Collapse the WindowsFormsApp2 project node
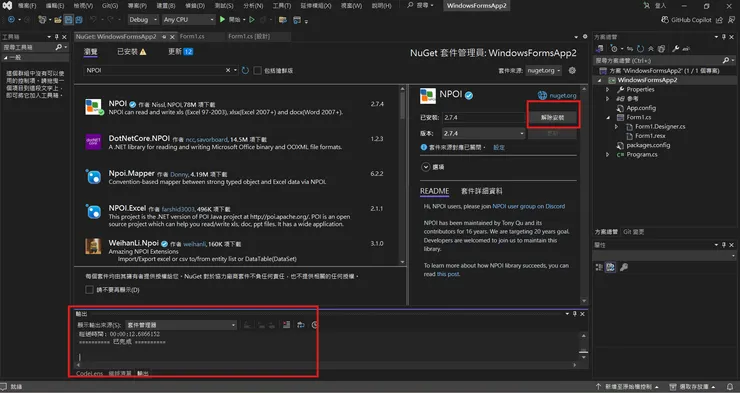The height and width of the screenshot is (393, 740). [600, 80]
